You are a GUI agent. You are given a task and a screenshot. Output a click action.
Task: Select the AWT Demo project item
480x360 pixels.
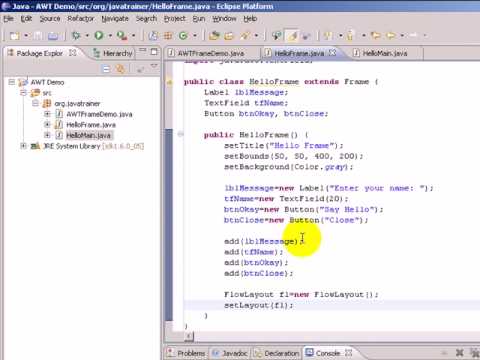(x=47, y=82)
